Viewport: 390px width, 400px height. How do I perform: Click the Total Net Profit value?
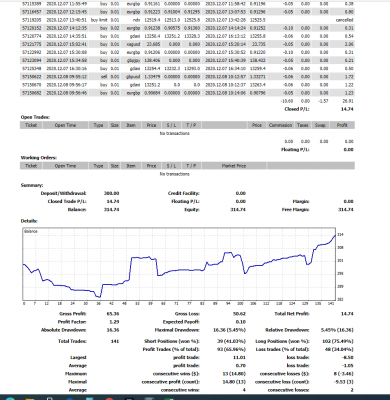[x=348, y=314]
